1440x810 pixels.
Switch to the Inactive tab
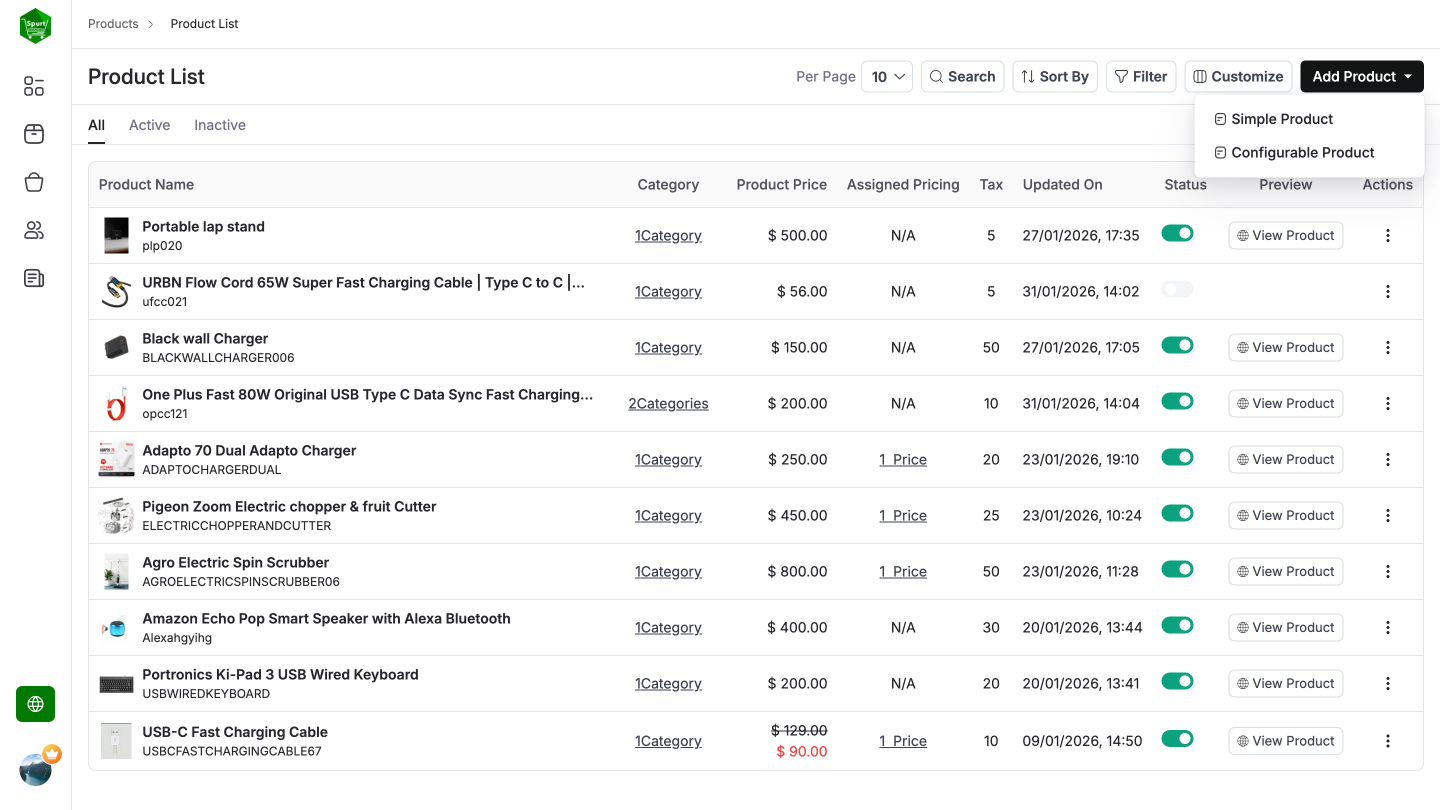coord(219,125)
